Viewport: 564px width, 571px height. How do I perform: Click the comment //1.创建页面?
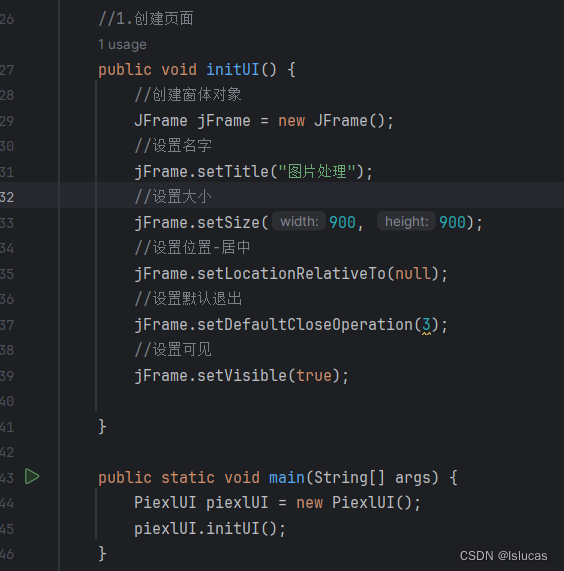coord(146,19)
